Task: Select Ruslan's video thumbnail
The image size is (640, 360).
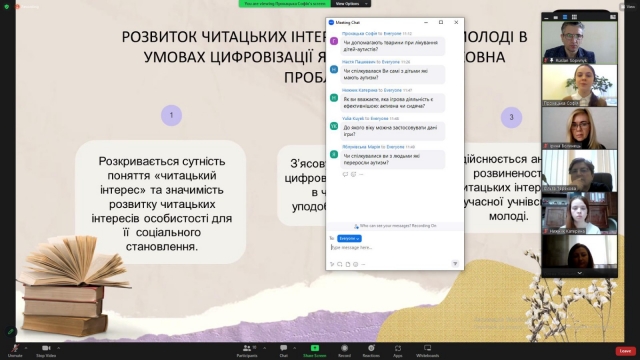Action: [x=580, y=42]
